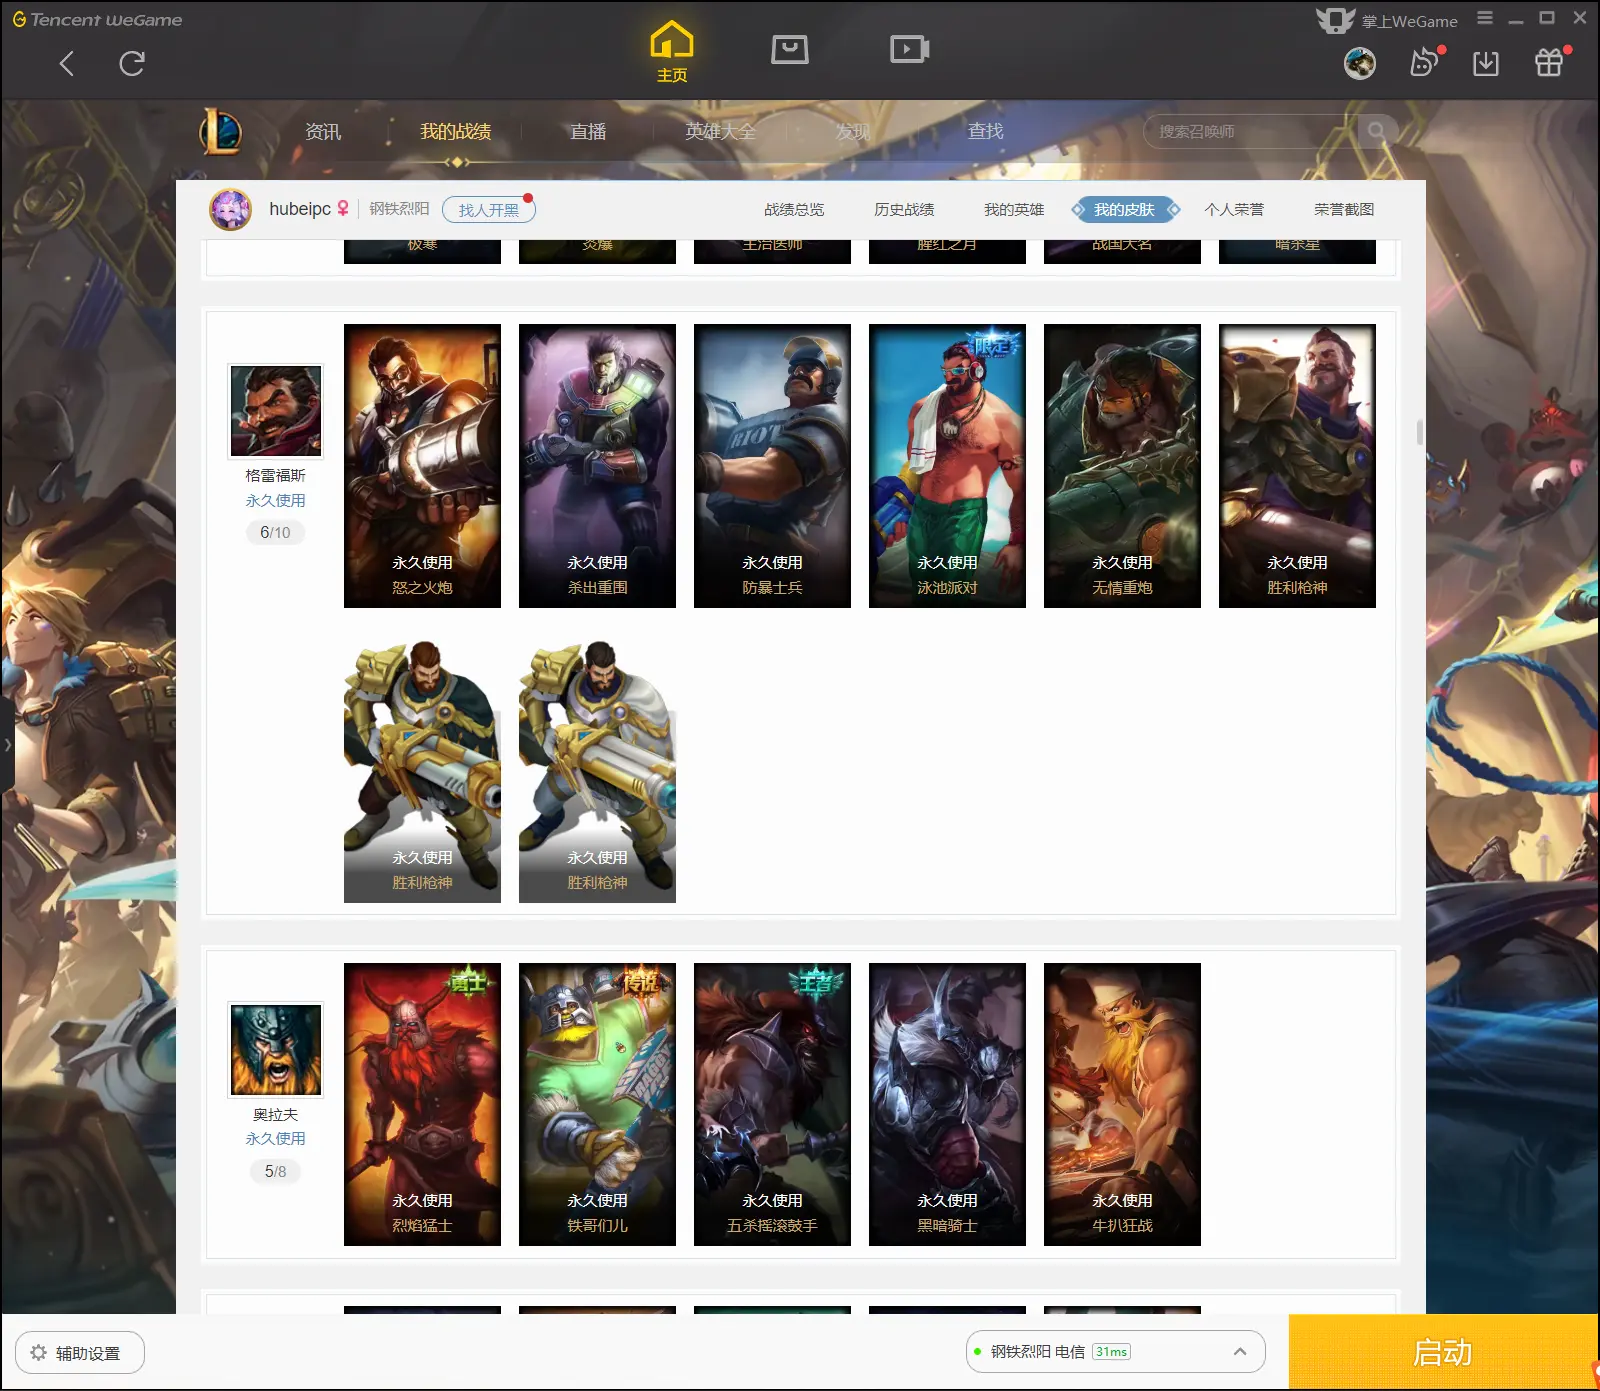
Task: Open the 个人荣誉 sub-tab
Action: pyautogui.click(x=1234, y=209)
